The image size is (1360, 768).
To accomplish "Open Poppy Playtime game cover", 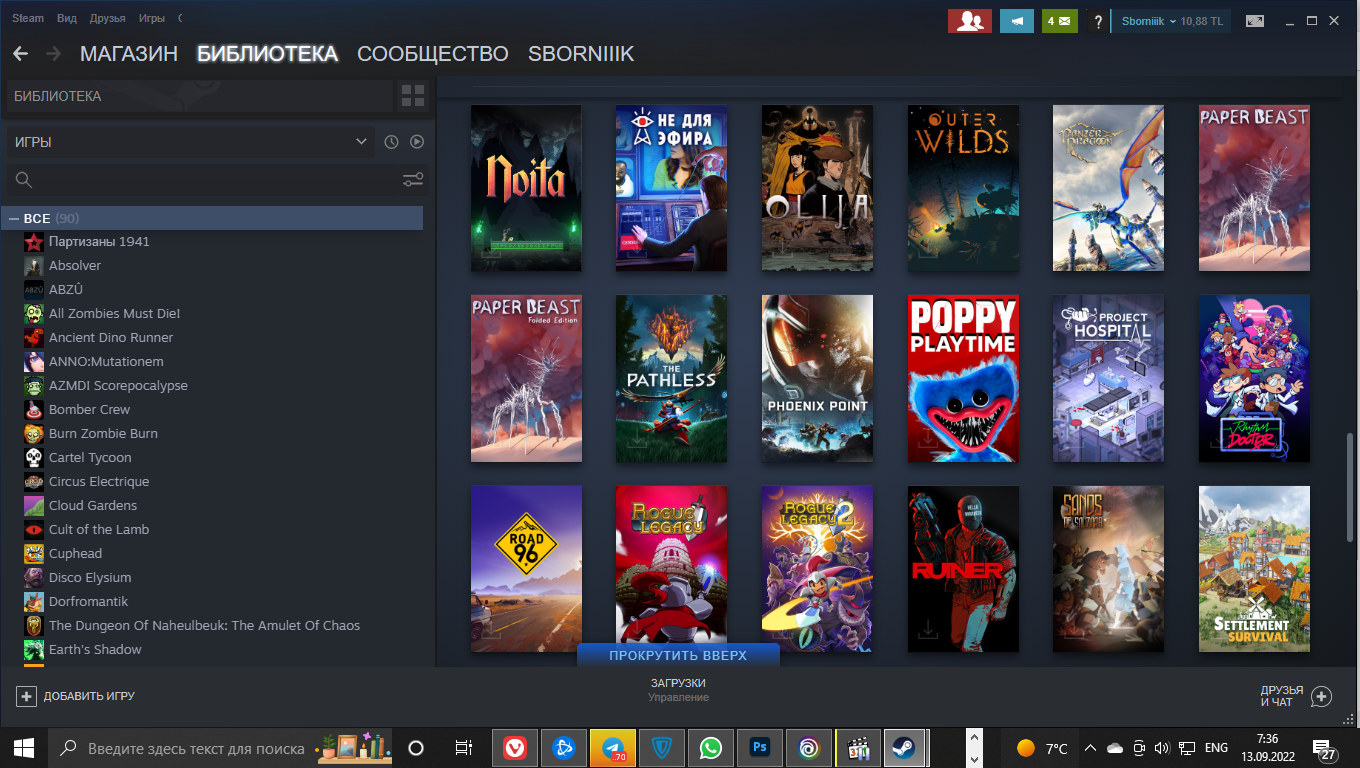I will coord(963,378).
